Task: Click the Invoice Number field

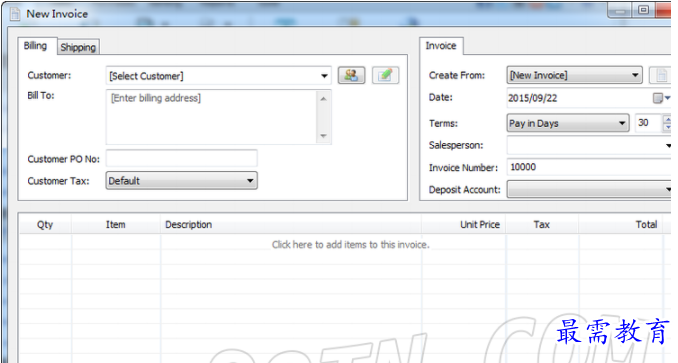Action: click(x=589, y=167)
